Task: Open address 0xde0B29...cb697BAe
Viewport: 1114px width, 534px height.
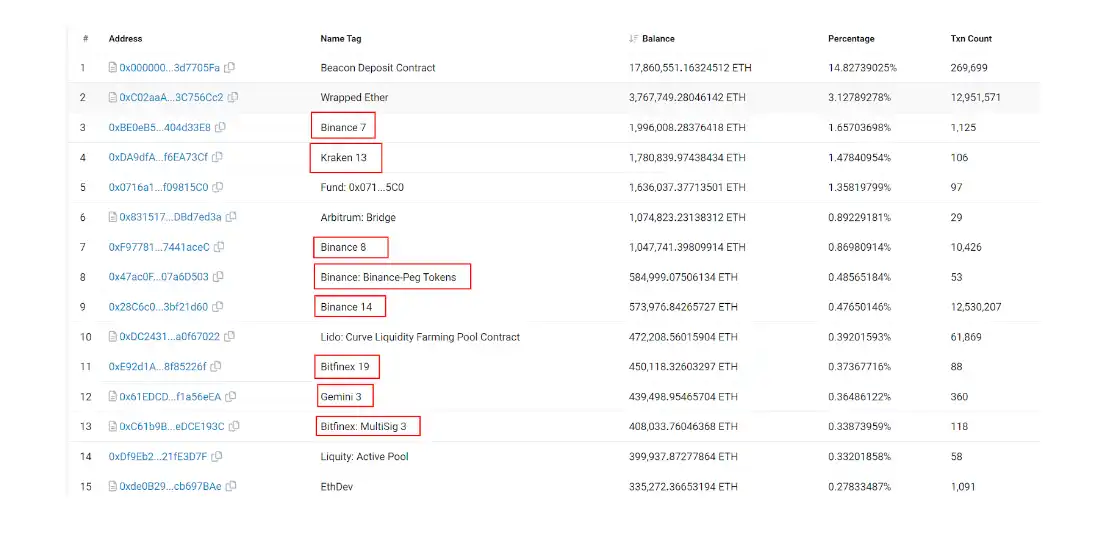Action: 171,486
